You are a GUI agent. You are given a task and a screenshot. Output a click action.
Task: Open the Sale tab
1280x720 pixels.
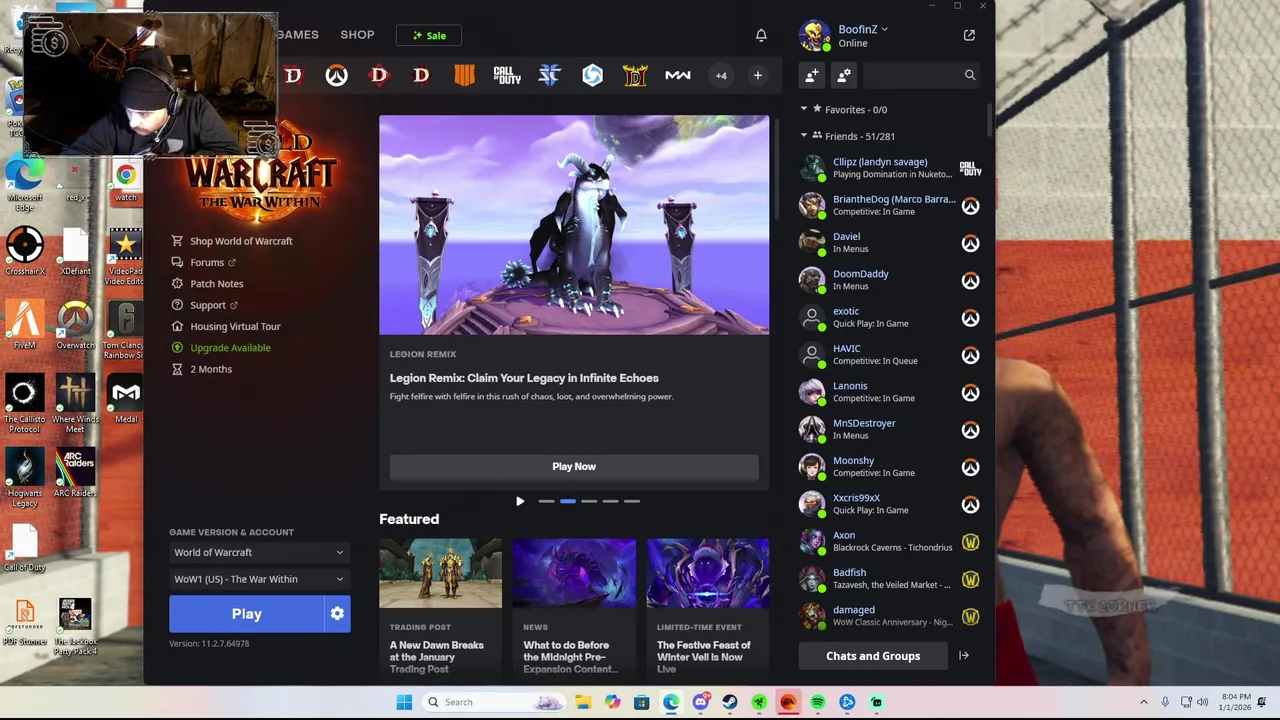[428, 35]
